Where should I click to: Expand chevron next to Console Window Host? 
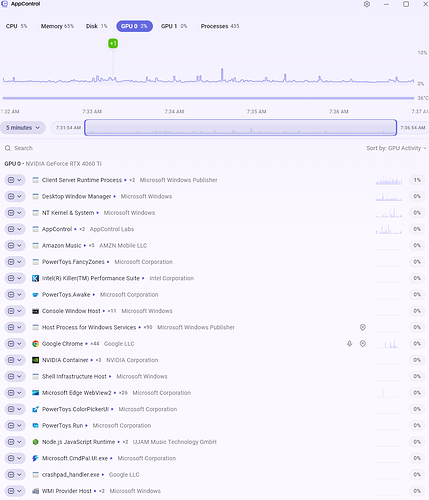(x=19, y=311)
